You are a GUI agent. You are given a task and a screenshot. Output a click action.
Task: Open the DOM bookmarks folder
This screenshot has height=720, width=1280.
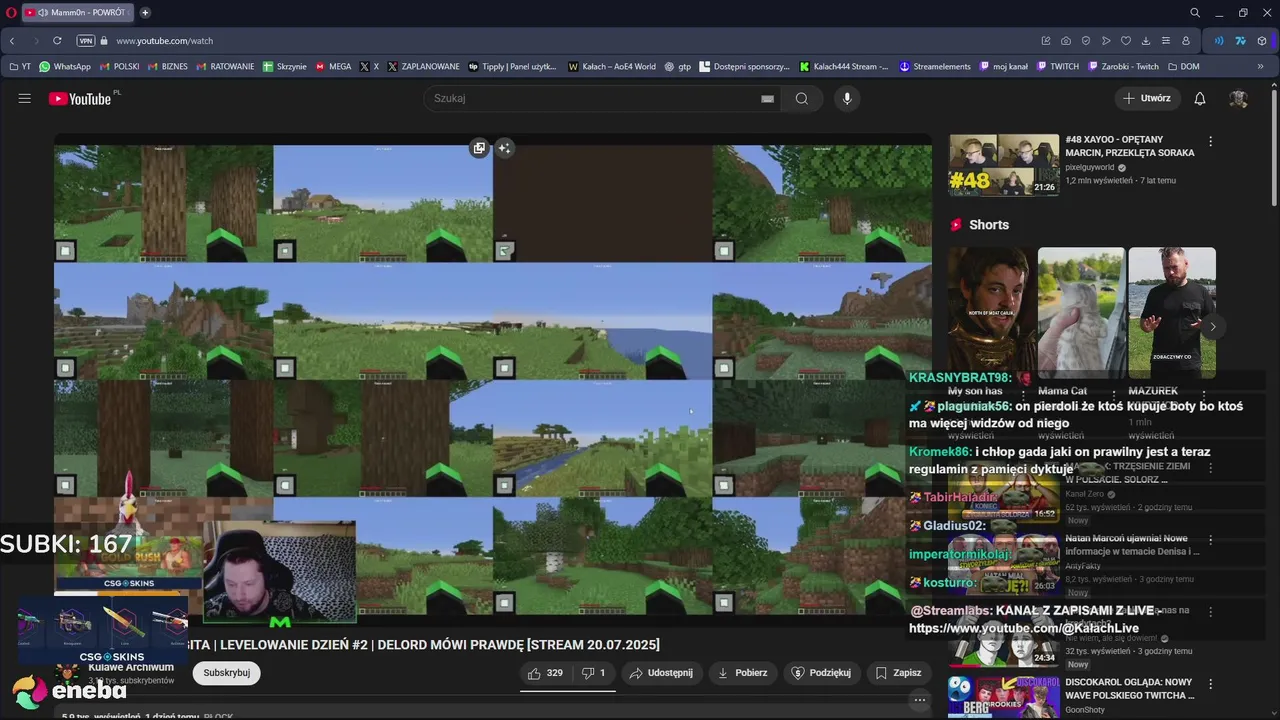click(x=1183, y=67)
